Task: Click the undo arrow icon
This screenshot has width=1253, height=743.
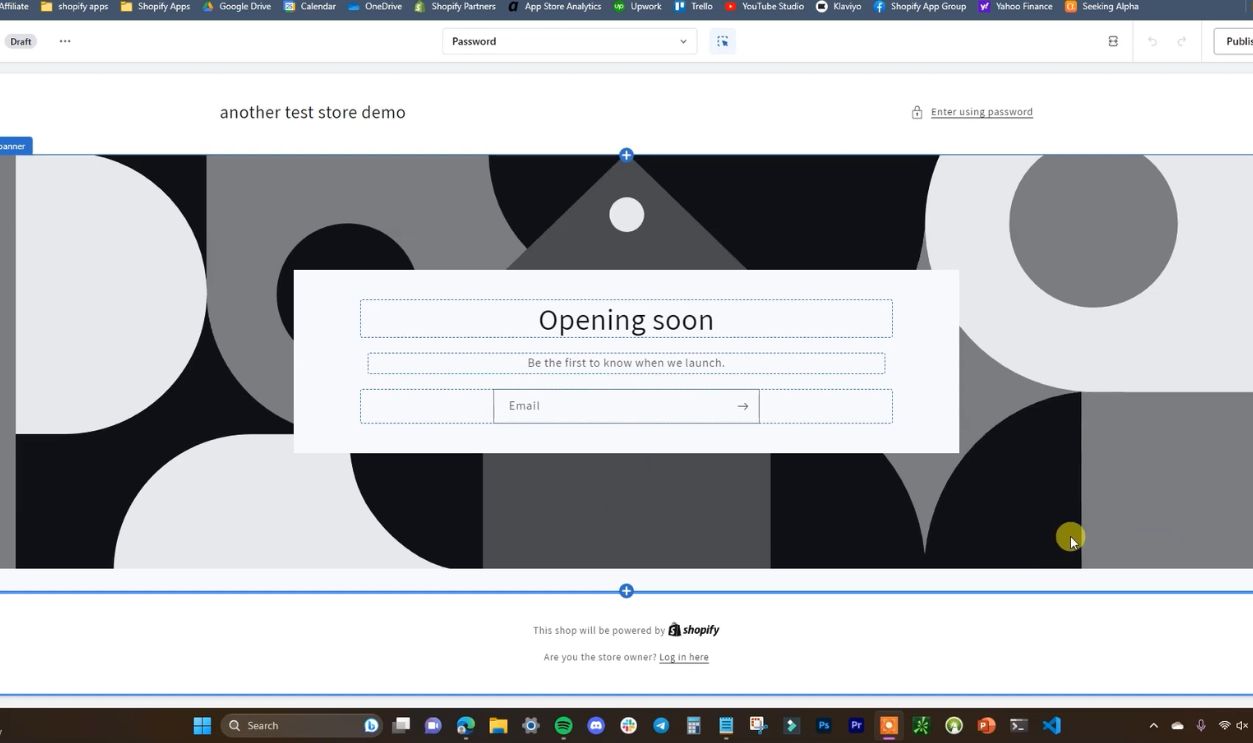Action: tap(1152, 41)
